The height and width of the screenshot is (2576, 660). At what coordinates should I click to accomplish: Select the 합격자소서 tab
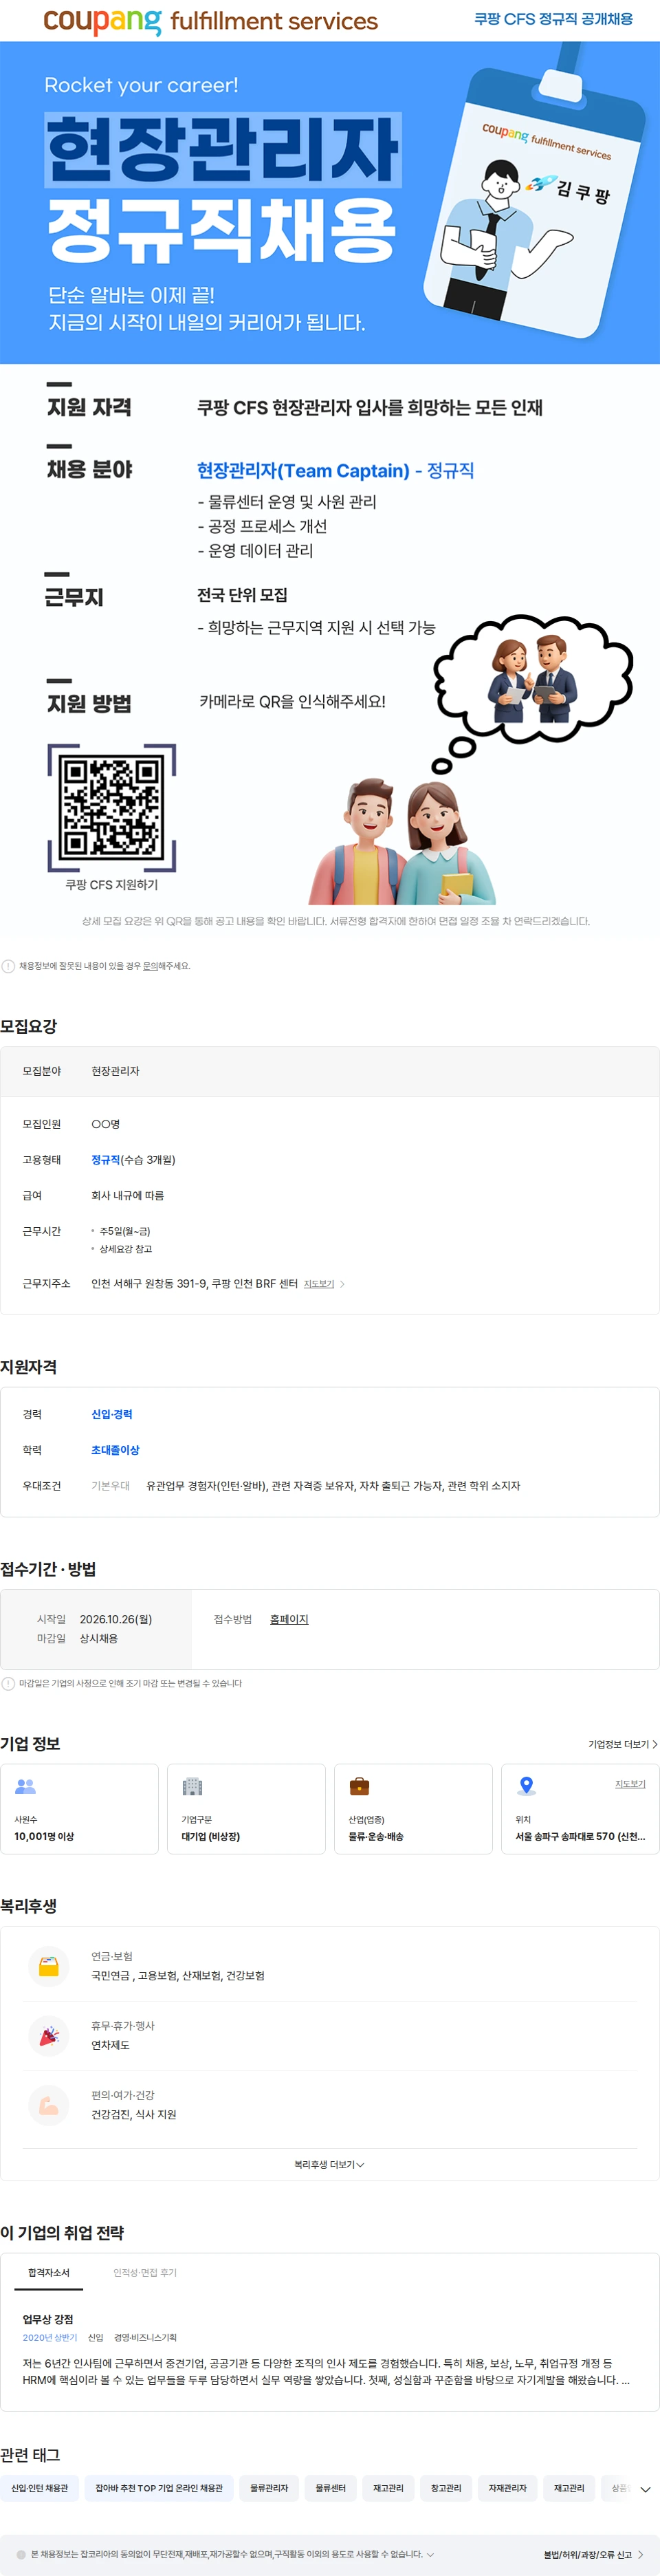[x=49, y=2272]
